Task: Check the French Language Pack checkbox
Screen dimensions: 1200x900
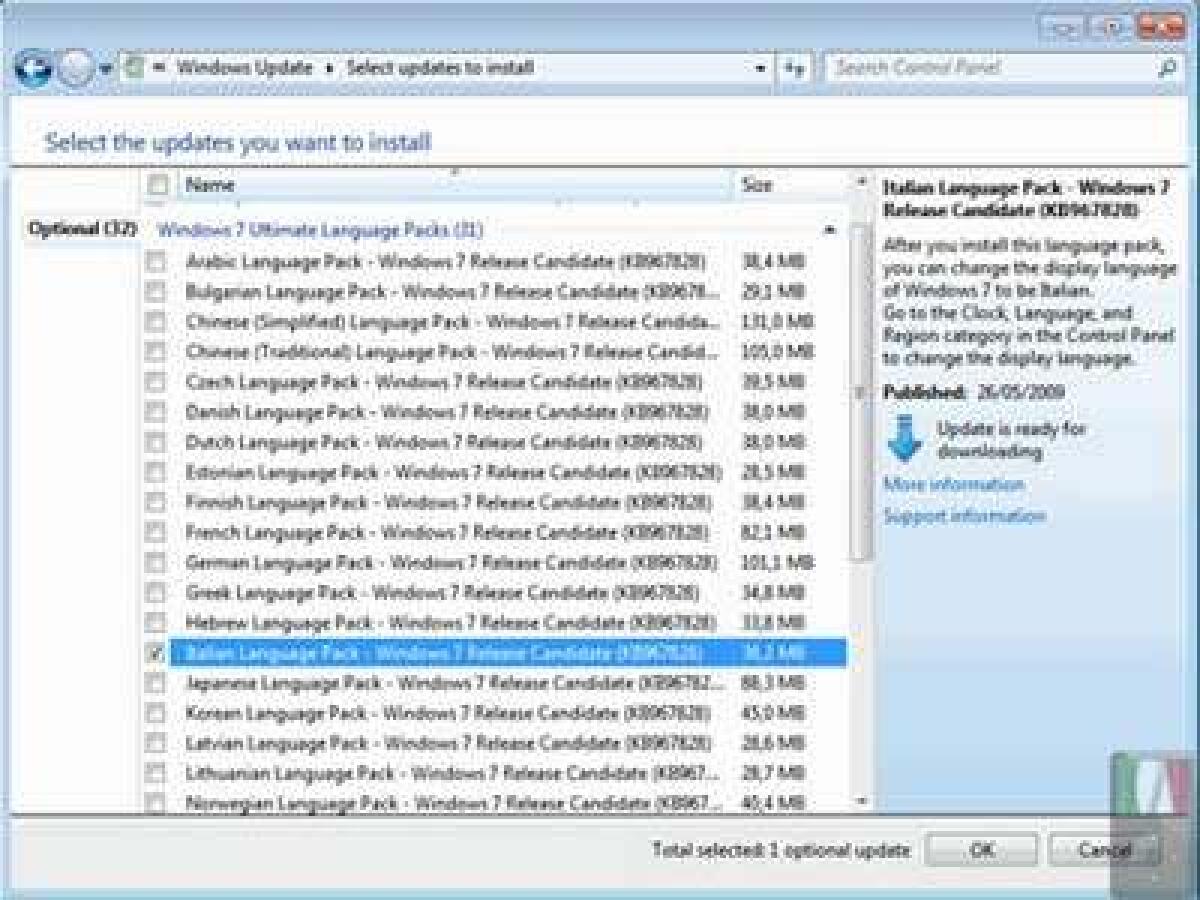Action: click(x=155, y=532)
